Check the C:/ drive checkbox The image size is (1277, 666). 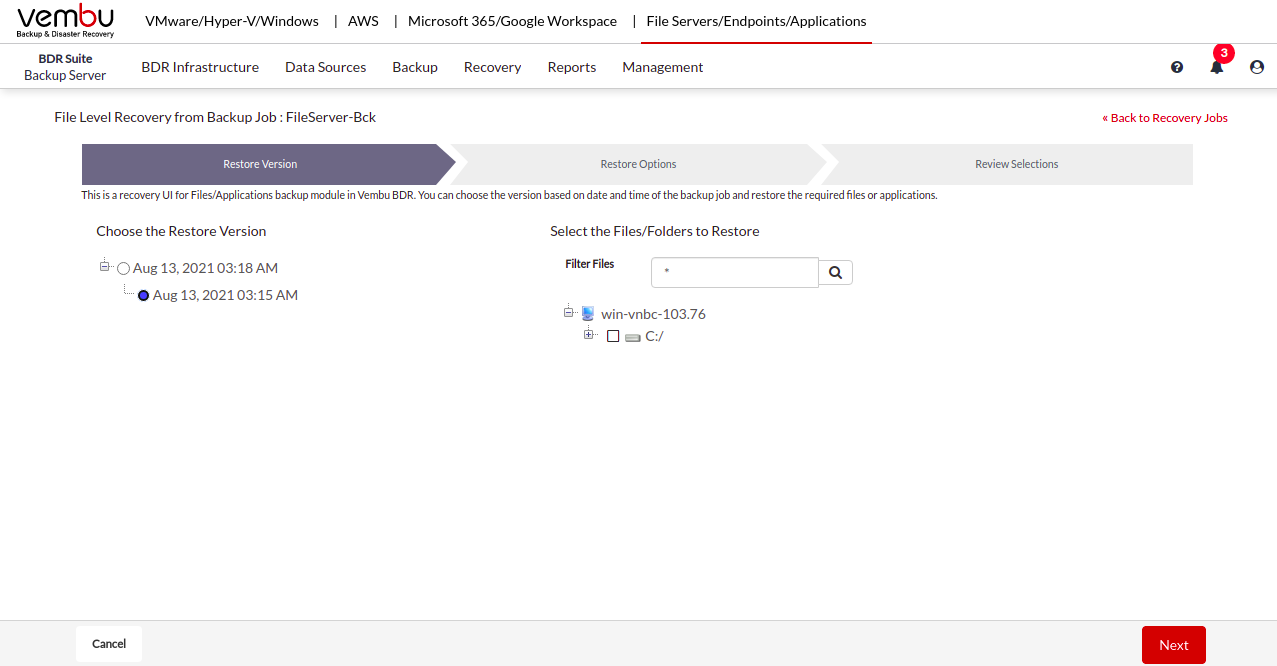pyautogui.click(x=613, y=336)
